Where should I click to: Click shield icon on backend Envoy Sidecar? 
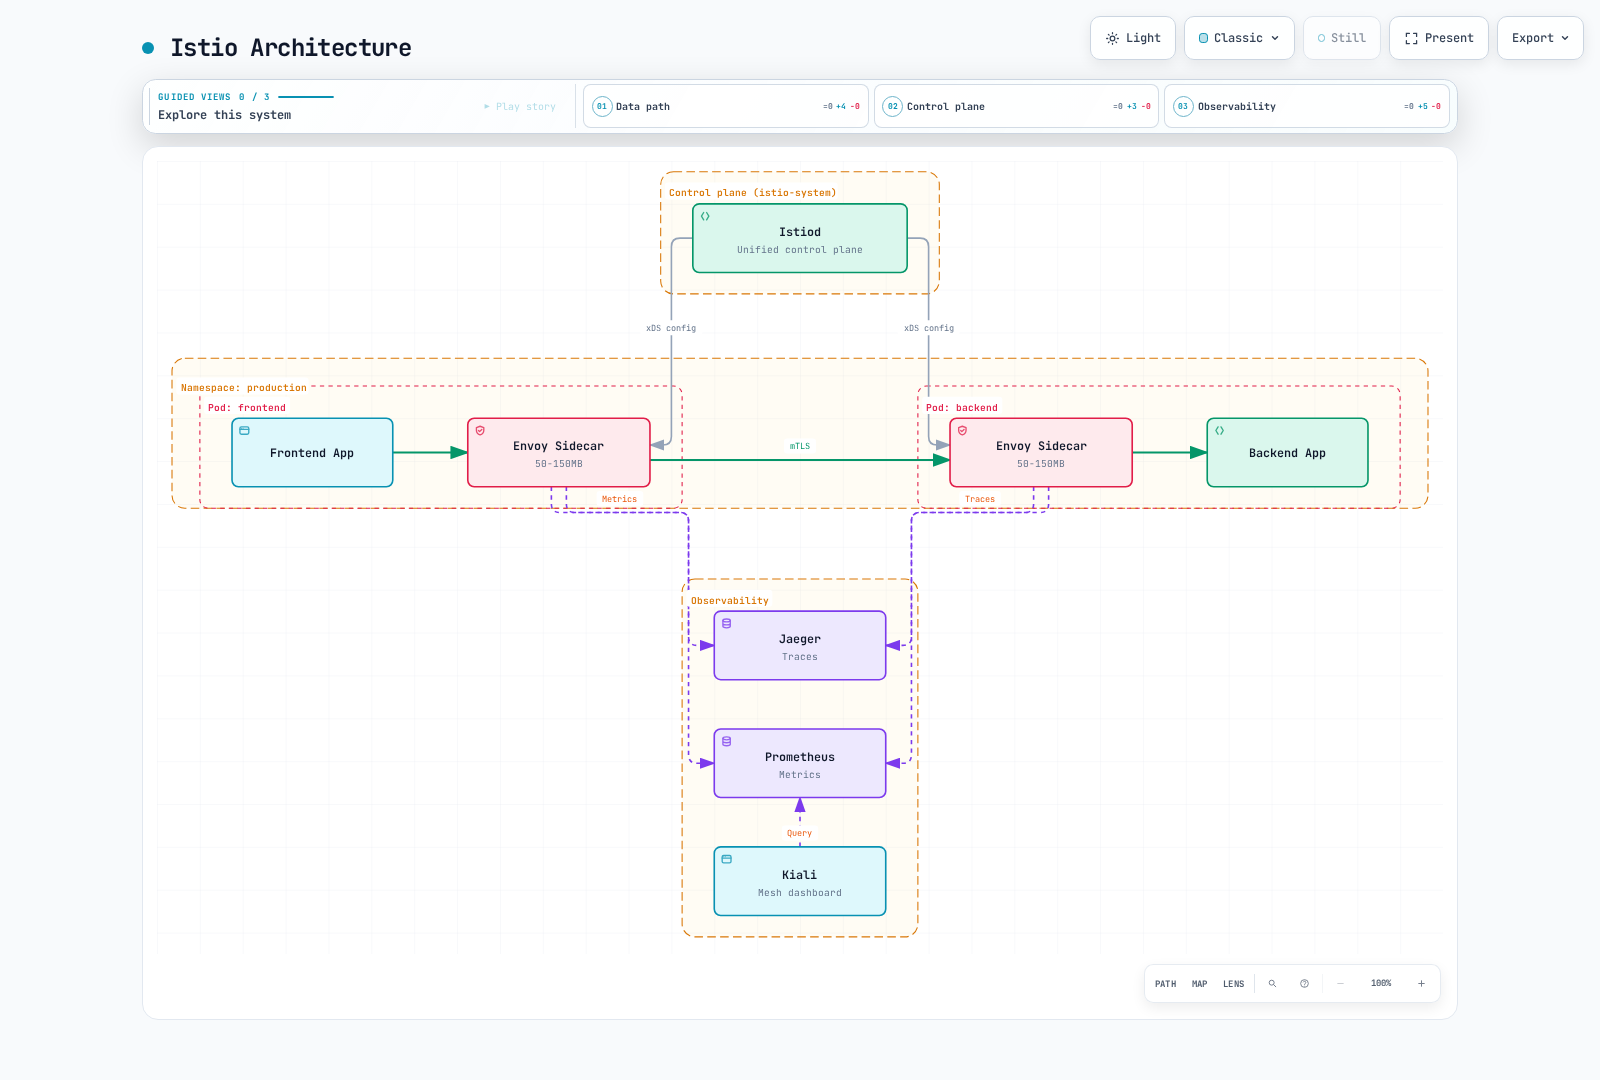[x=962, y=431]
